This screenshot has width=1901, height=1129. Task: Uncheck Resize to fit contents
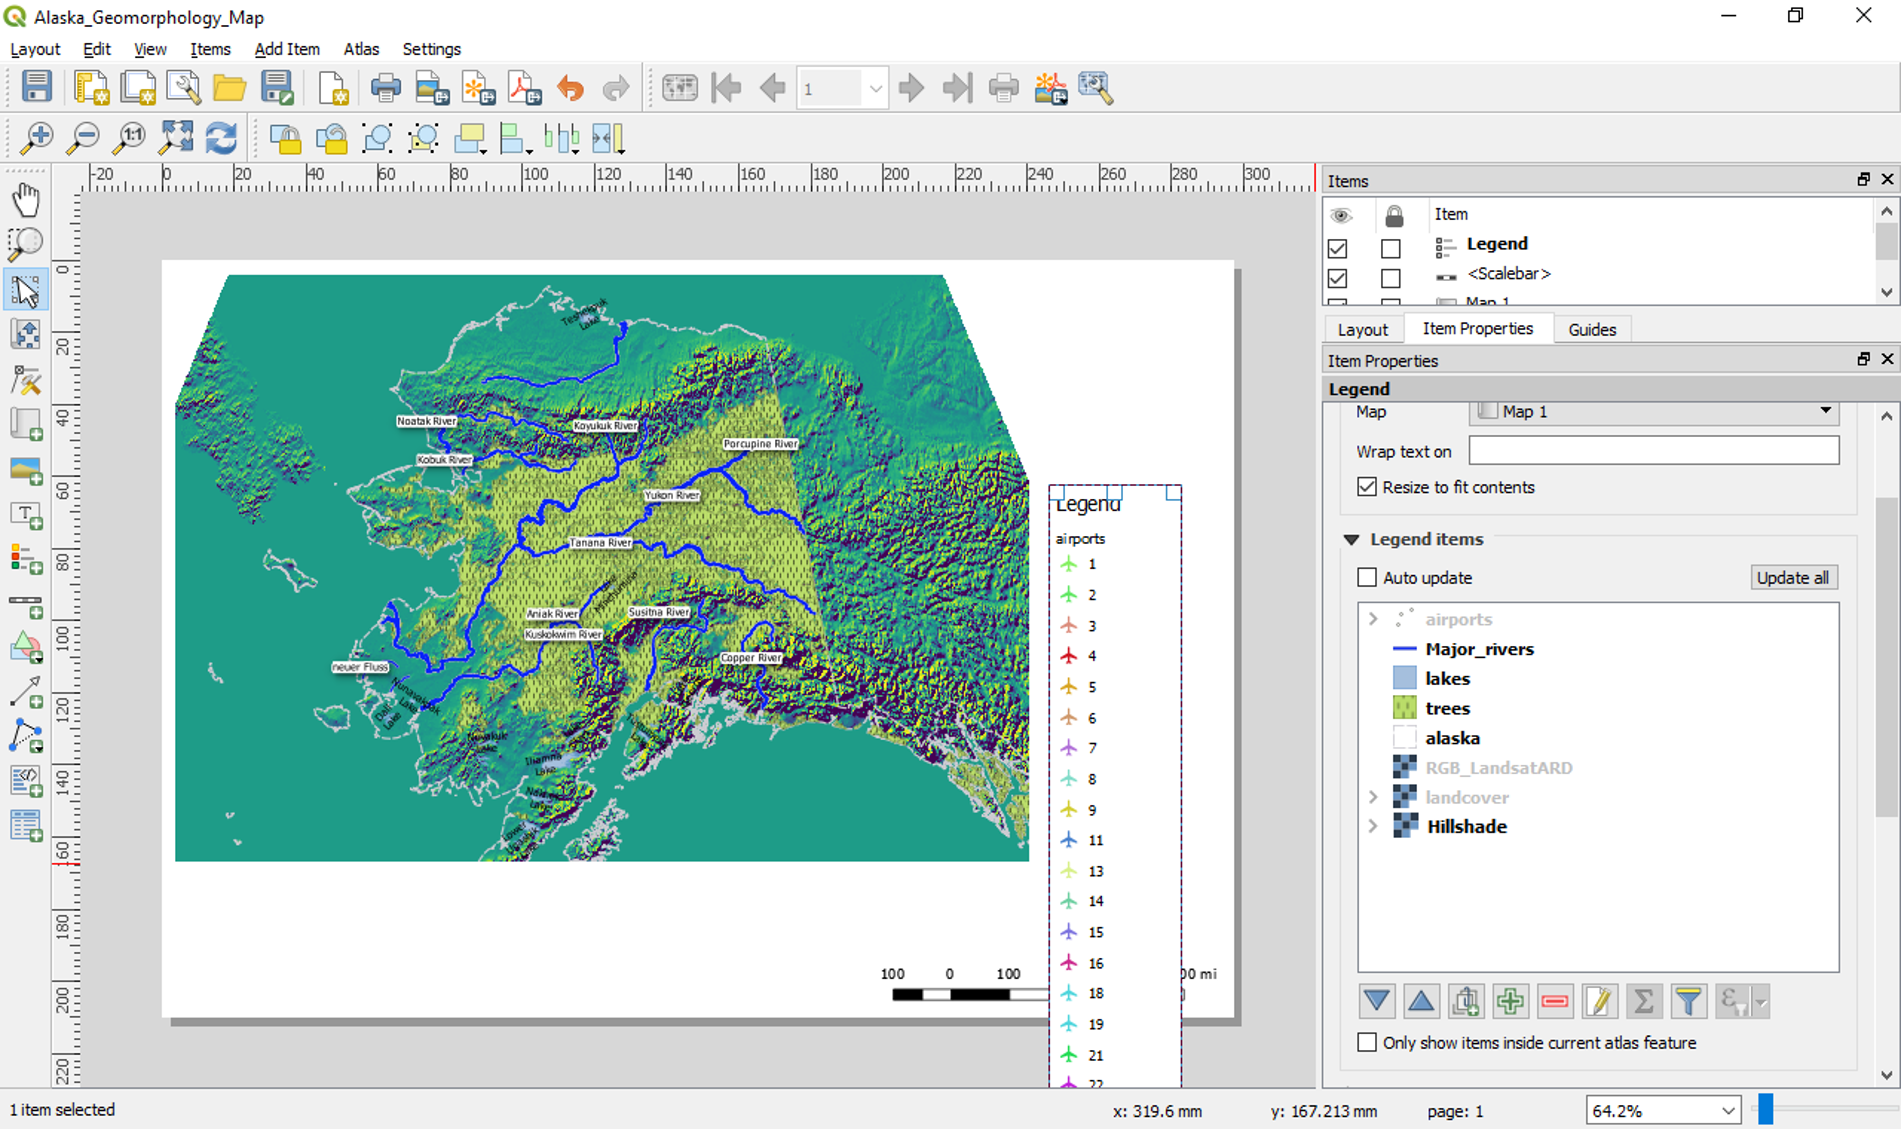[x=1367, y=487]
